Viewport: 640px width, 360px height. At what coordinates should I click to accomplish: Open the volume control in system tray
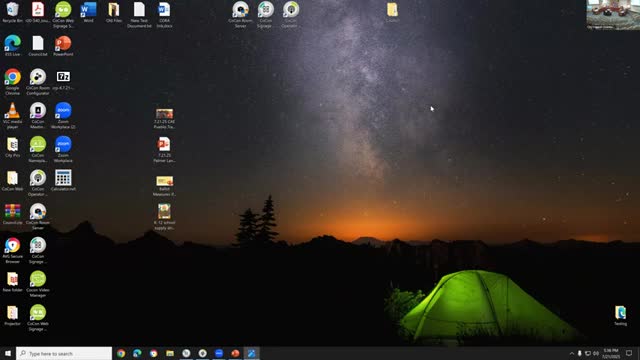(x=596, y=353)
